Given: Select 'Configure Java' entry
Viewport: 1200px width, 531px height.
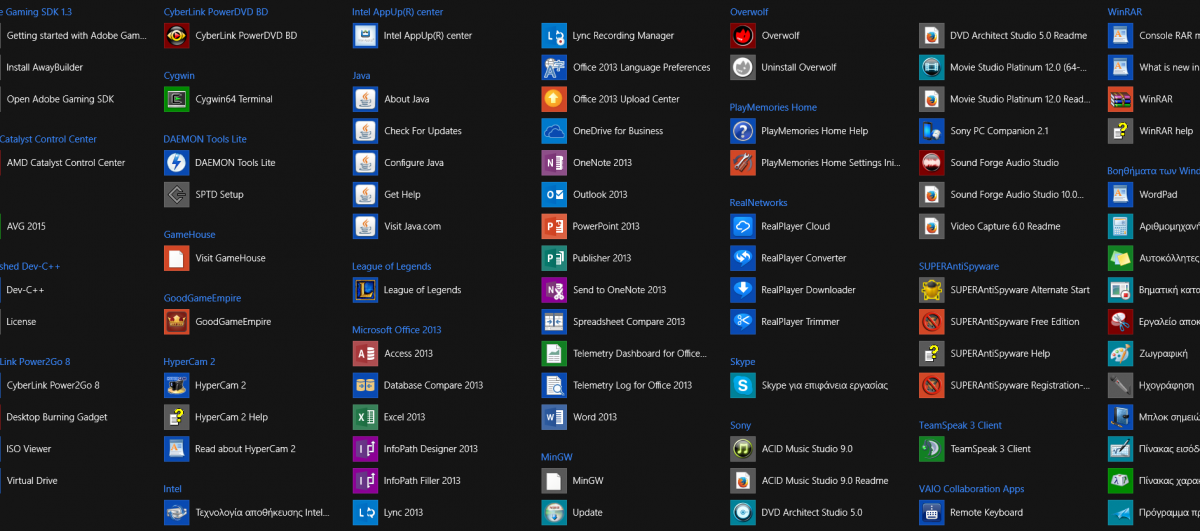Looking at the screenshot, I should (398, 162).
